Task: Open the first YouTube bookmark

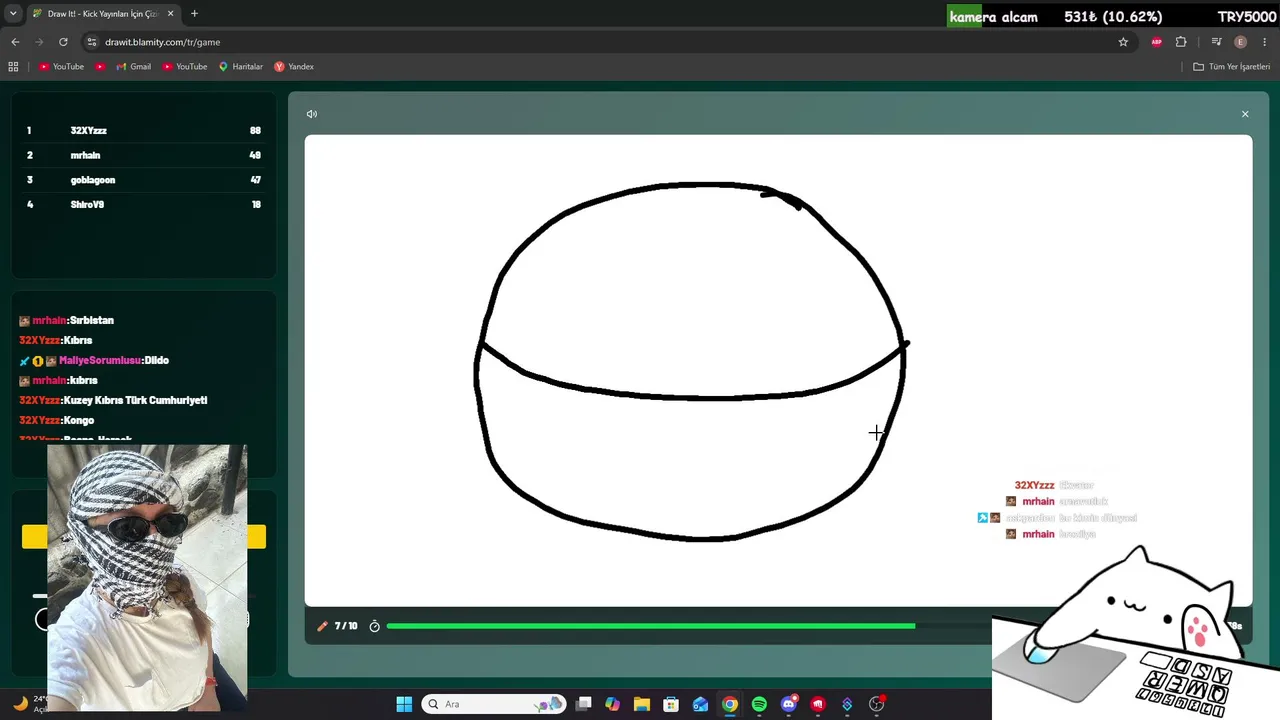Action: [61, 67]
